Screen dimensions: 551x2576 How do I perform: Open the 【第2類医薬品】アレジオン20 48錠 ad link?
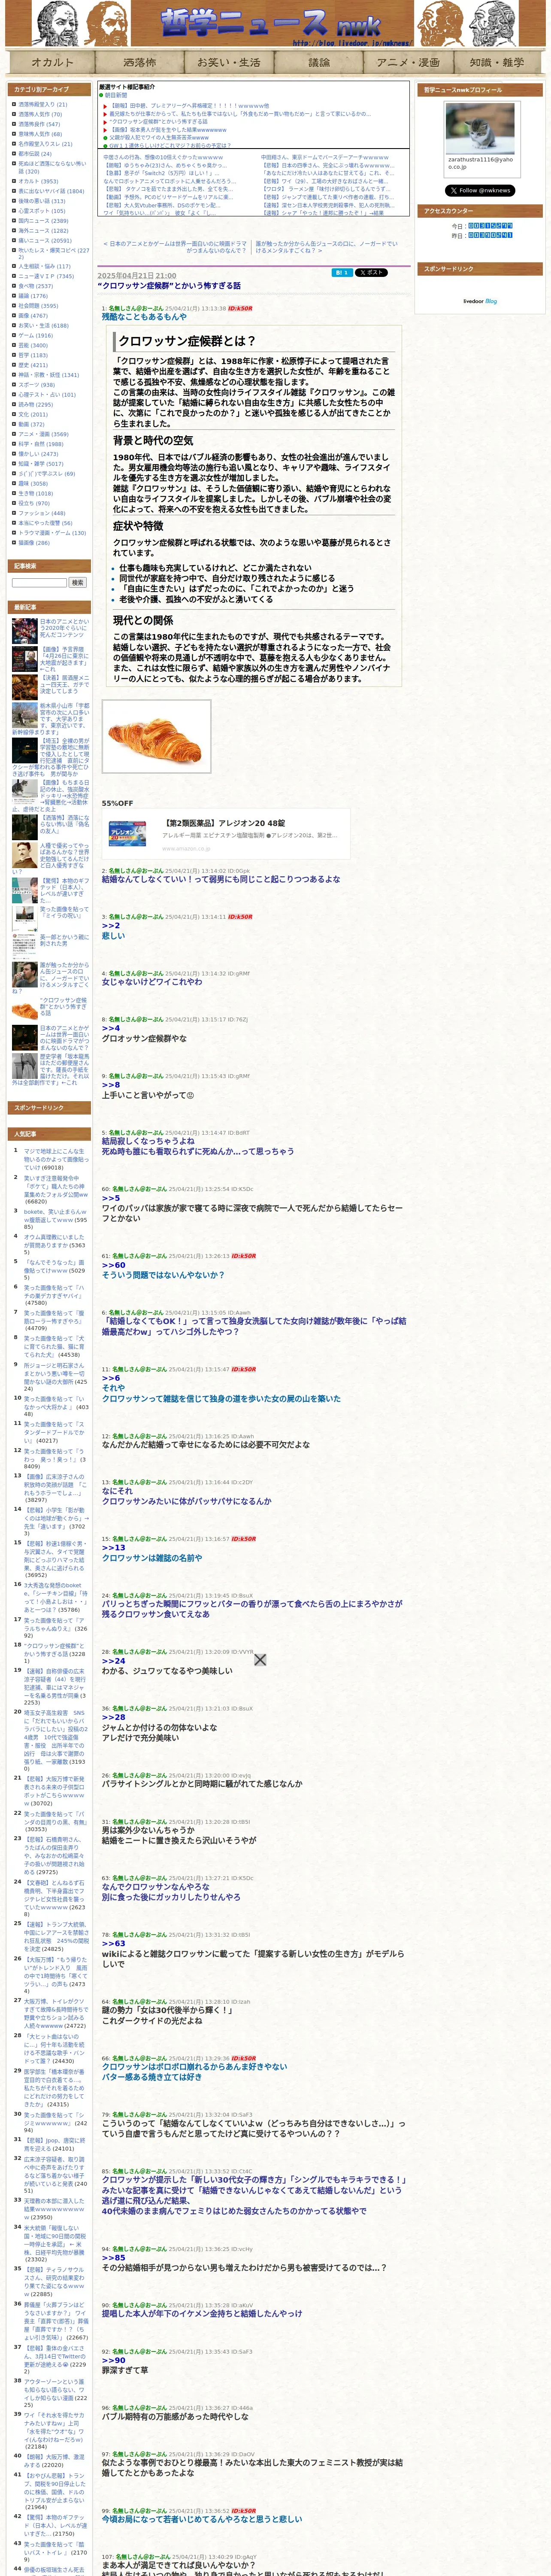224,824
